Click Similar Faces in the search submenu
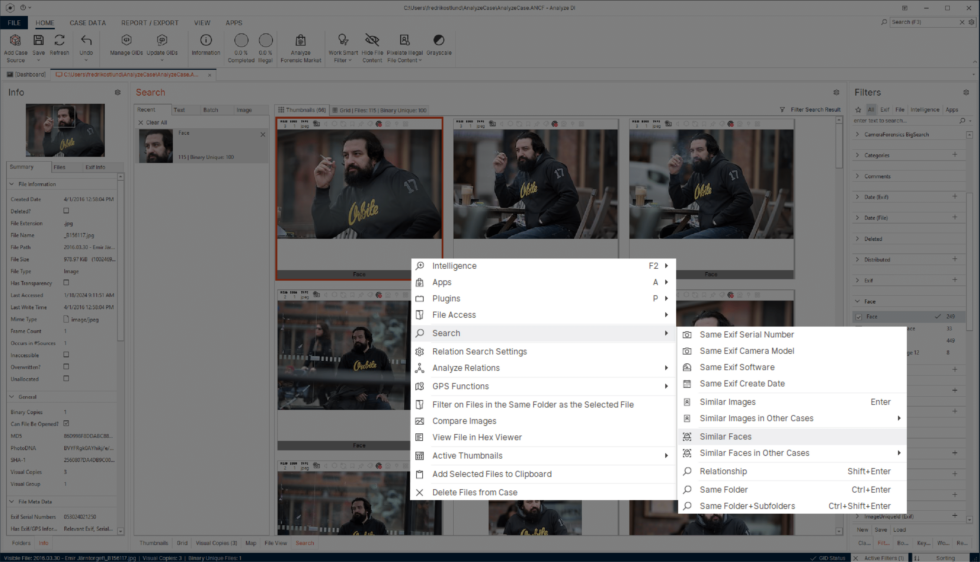Screen dimensions: 980x562 [725, 437]
